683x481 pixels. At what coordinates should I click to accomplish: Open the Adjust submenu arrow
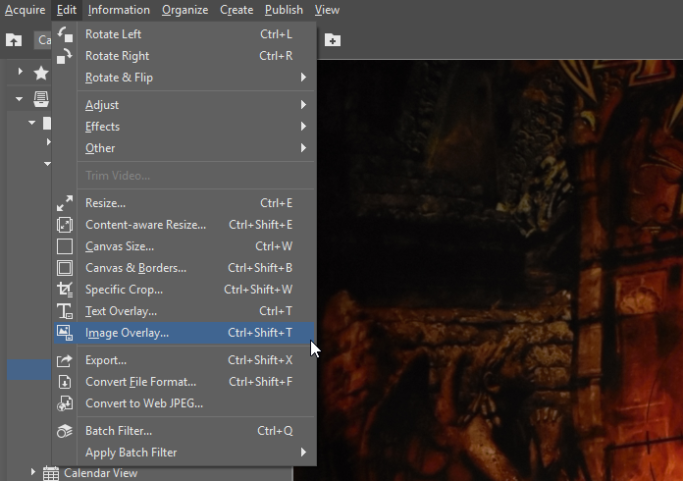pos(303,105)
